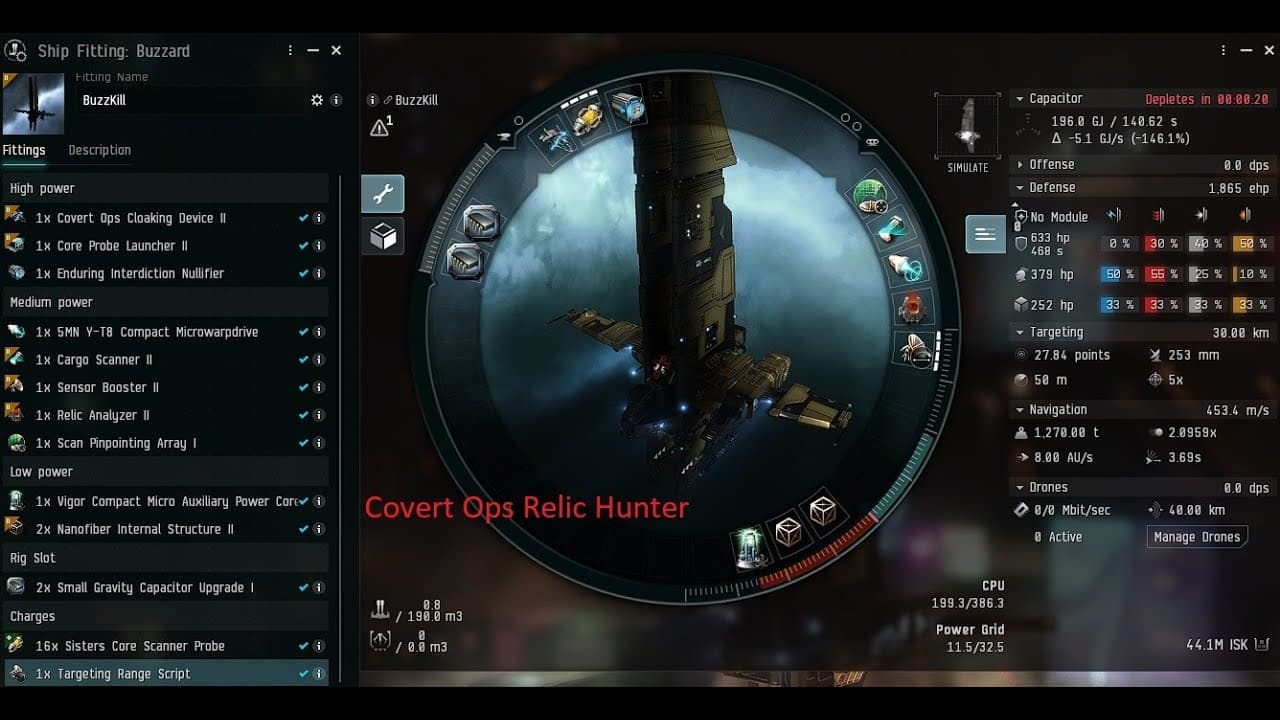Viewport: 1280px width, 720px height.
Task: Toggle checkmark for Sensor Booster II
Action: coord(303,387)
